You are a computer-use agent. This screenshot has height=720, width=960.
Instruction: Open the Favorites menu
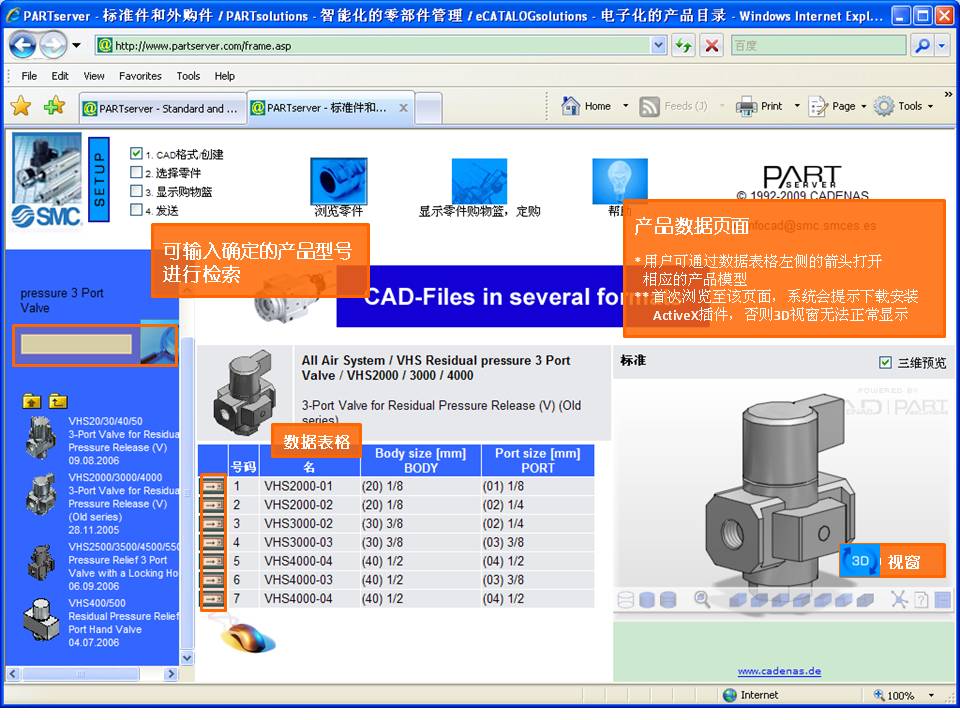pyautogui.click(x=140, y=76)
